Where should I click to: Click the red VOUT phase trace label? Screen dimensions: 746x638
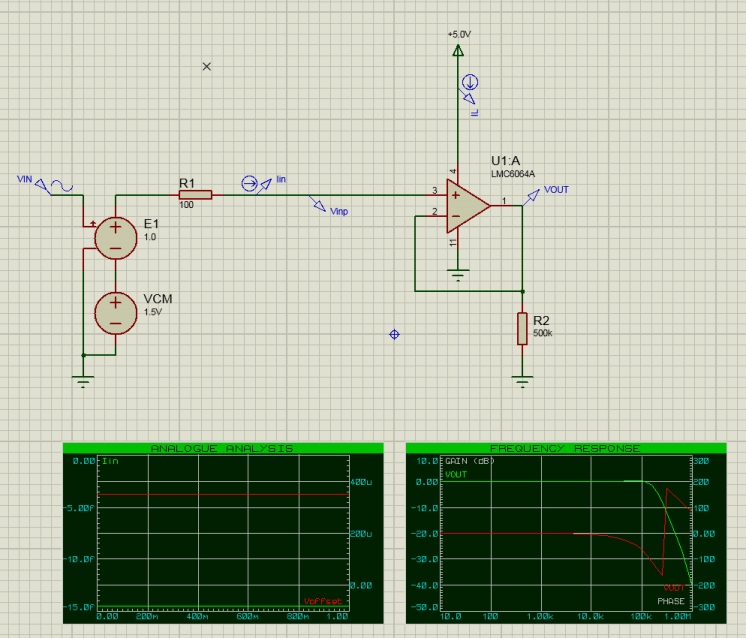(674, 588)
